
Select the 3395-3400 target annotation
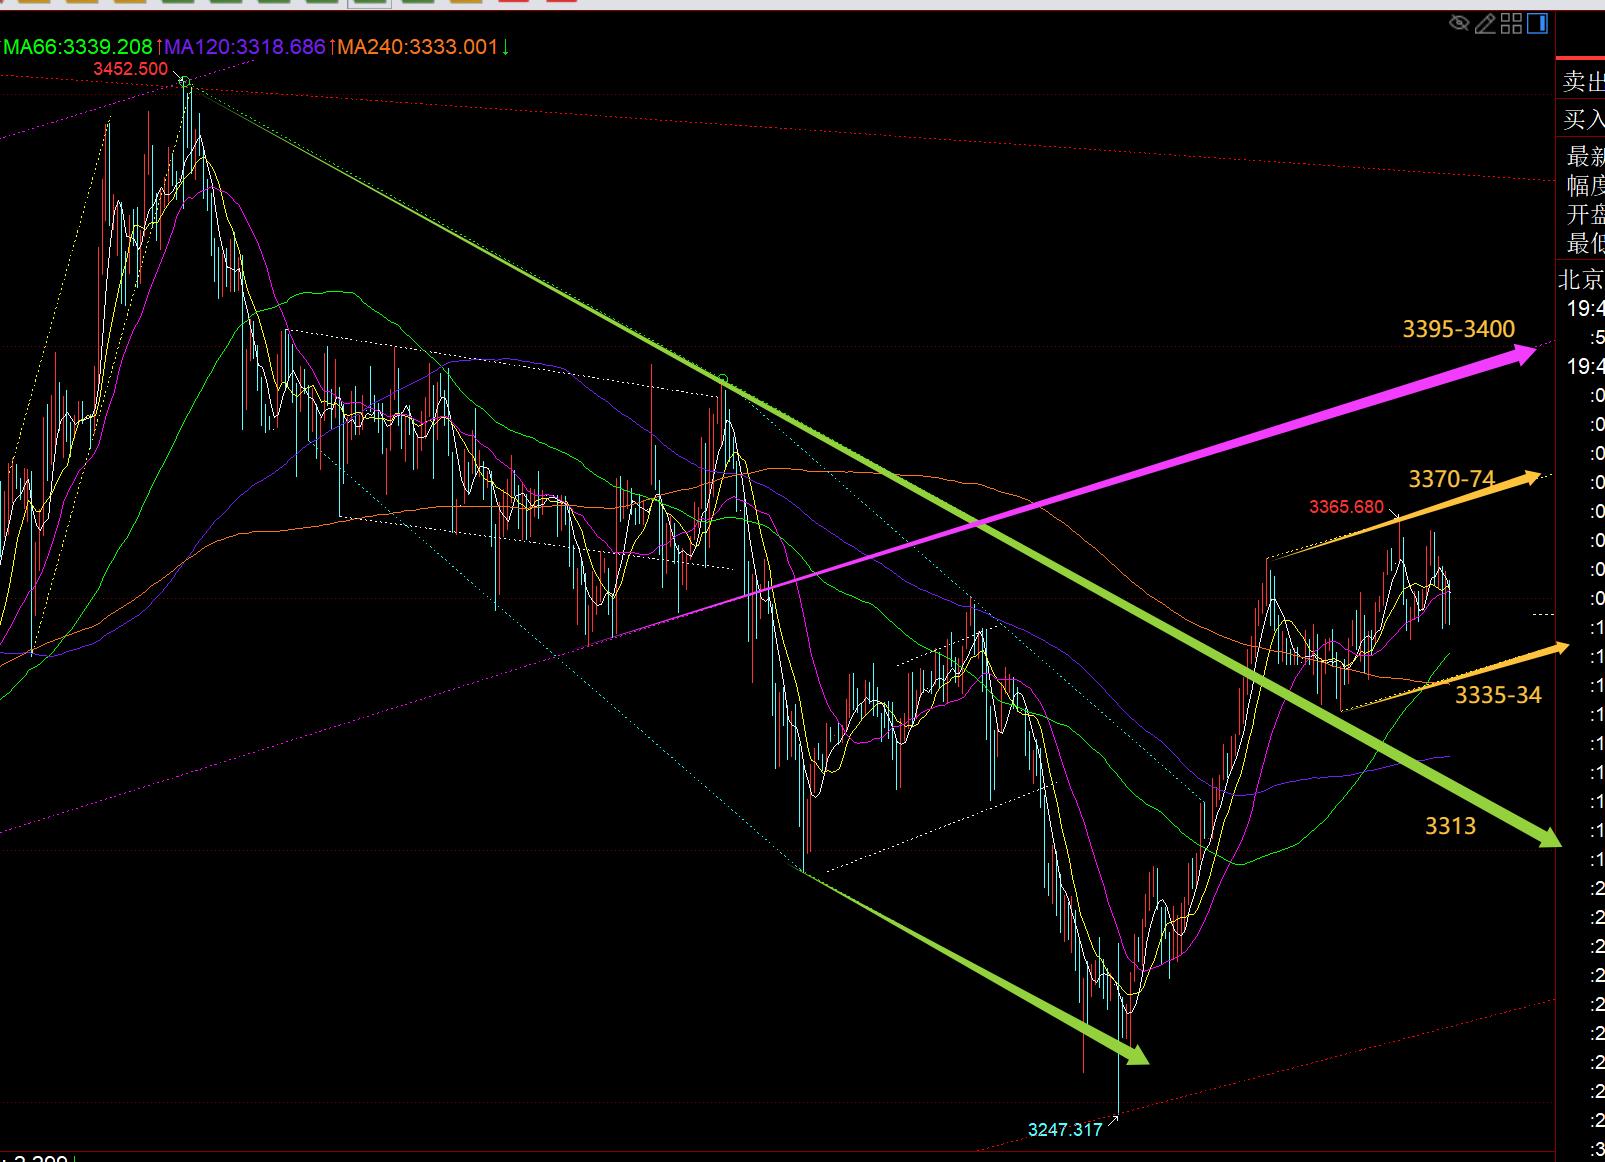[1458, 329]
